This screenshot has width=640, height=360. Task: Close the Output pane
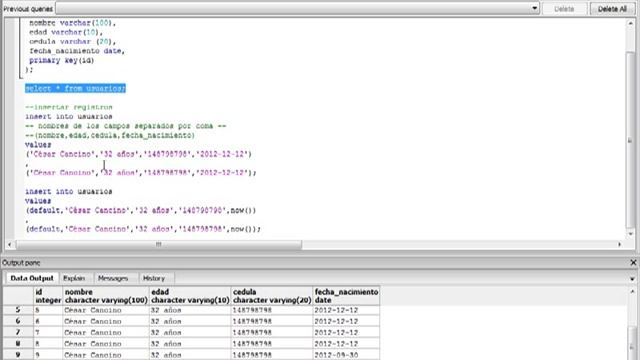(x=633, y=262)
